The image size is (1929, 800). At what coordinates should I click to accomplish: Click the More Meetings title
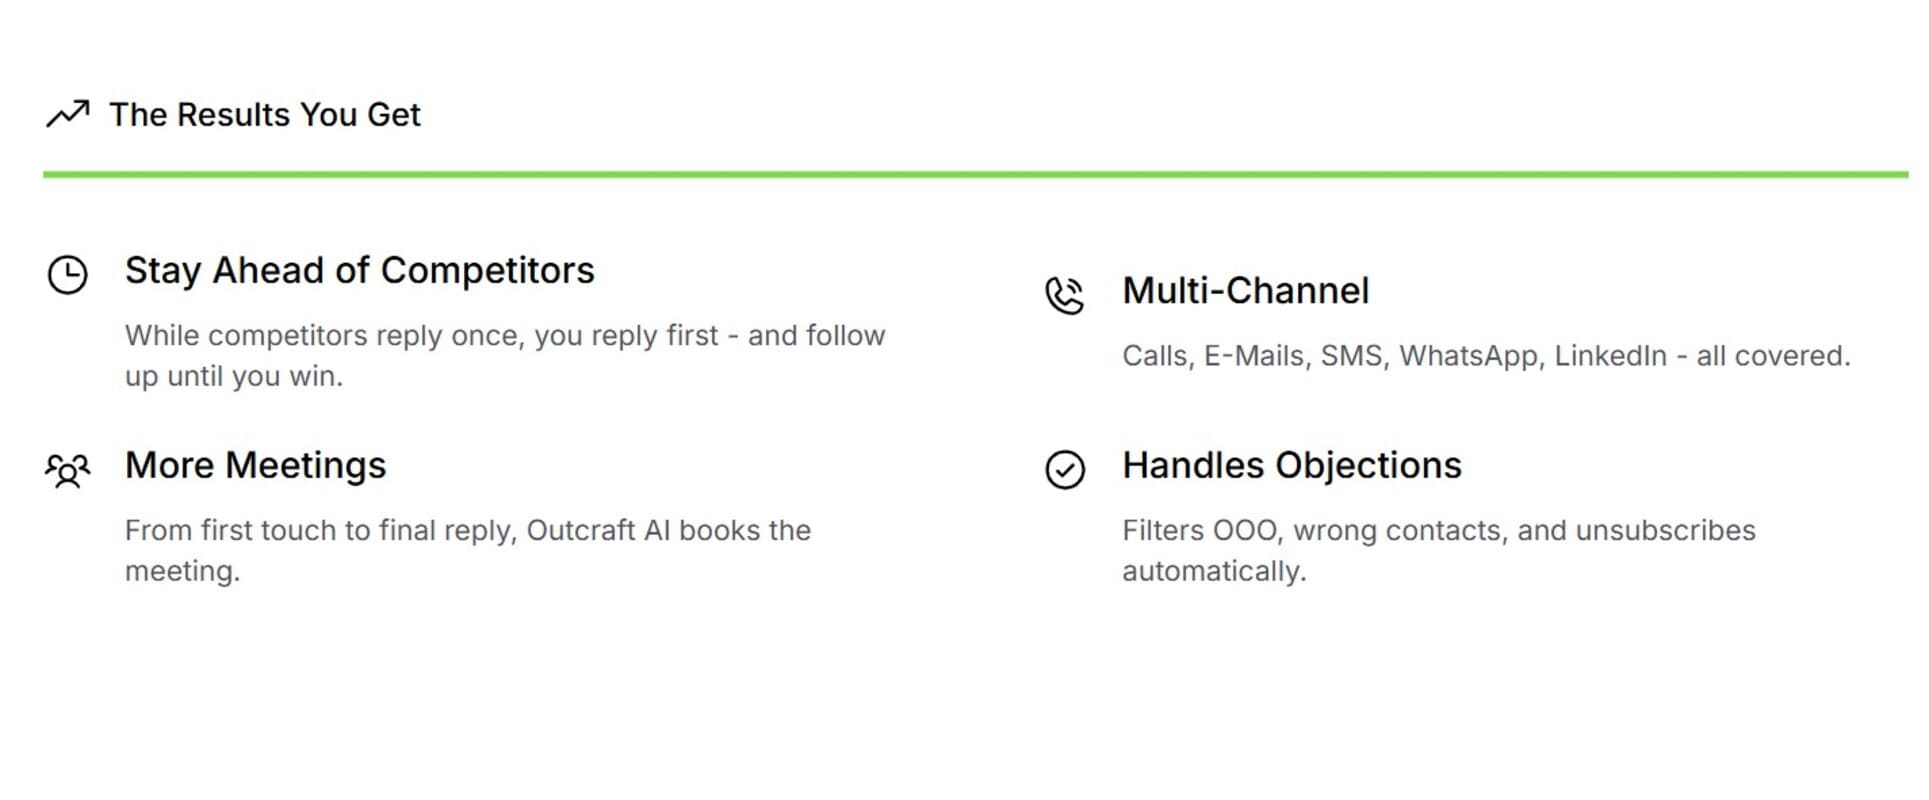pos(256,466)
